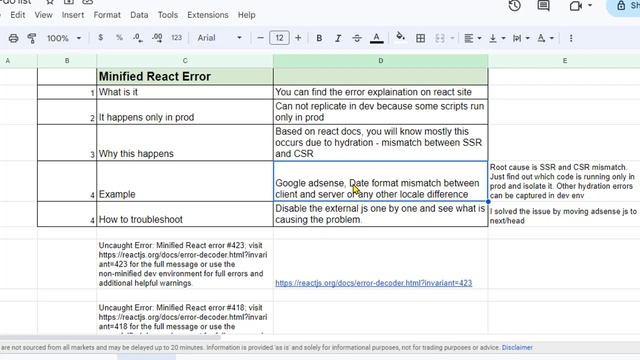Select the error #423 message cell

click(185, 264)
